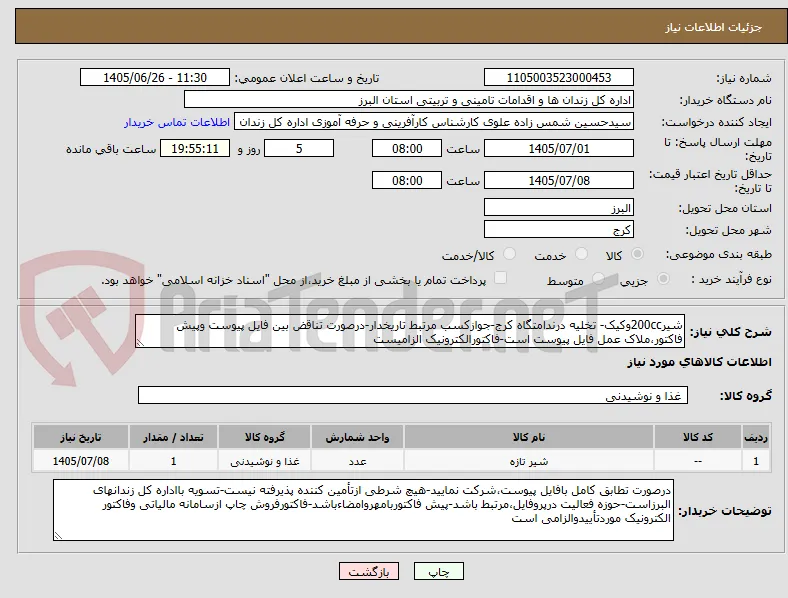
Task: Click the row number cell 1 under ردیف
Action: coord(755,461)
